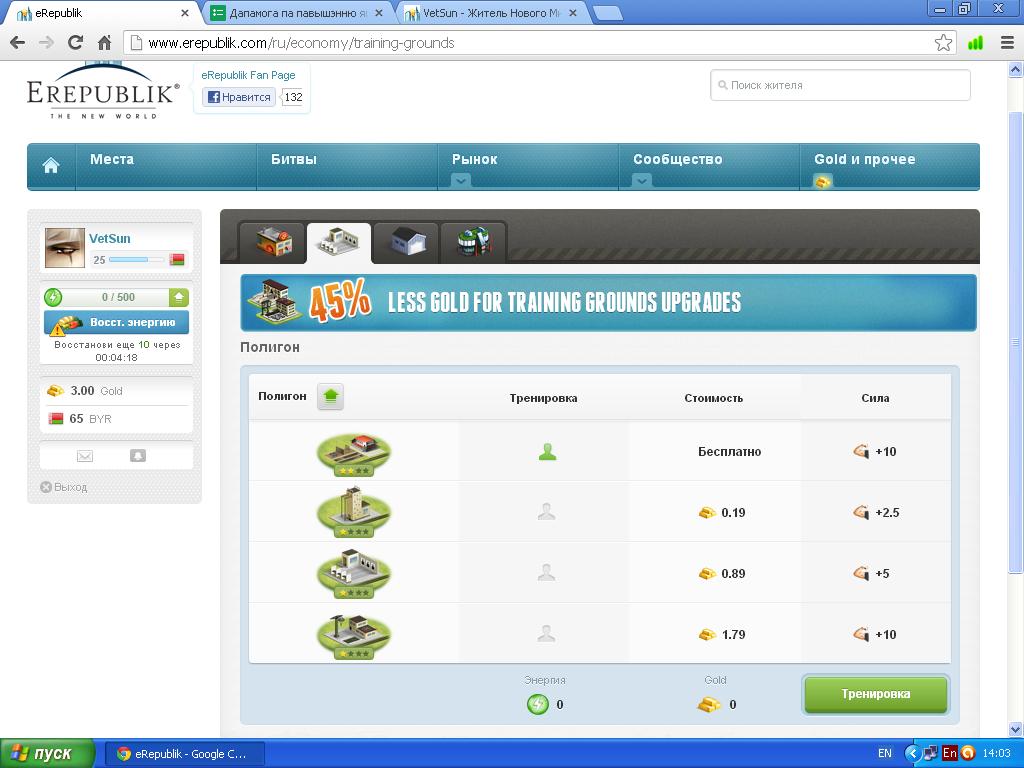The width and height of the screenshot is (1024, 768).
Task: Click the experience progress bar at level 25
Action: point(136,260)
